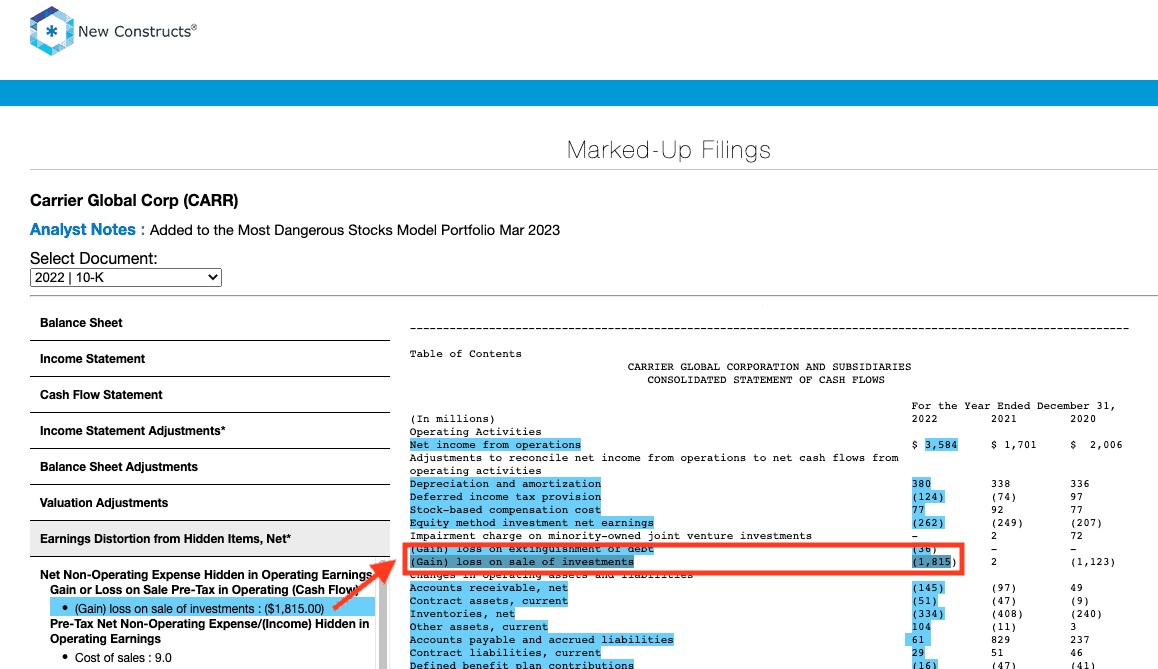Viewport: 1158px width, 669px height.
Task: Click the Marked-Up Filings page title
Action: pos(668,150)
